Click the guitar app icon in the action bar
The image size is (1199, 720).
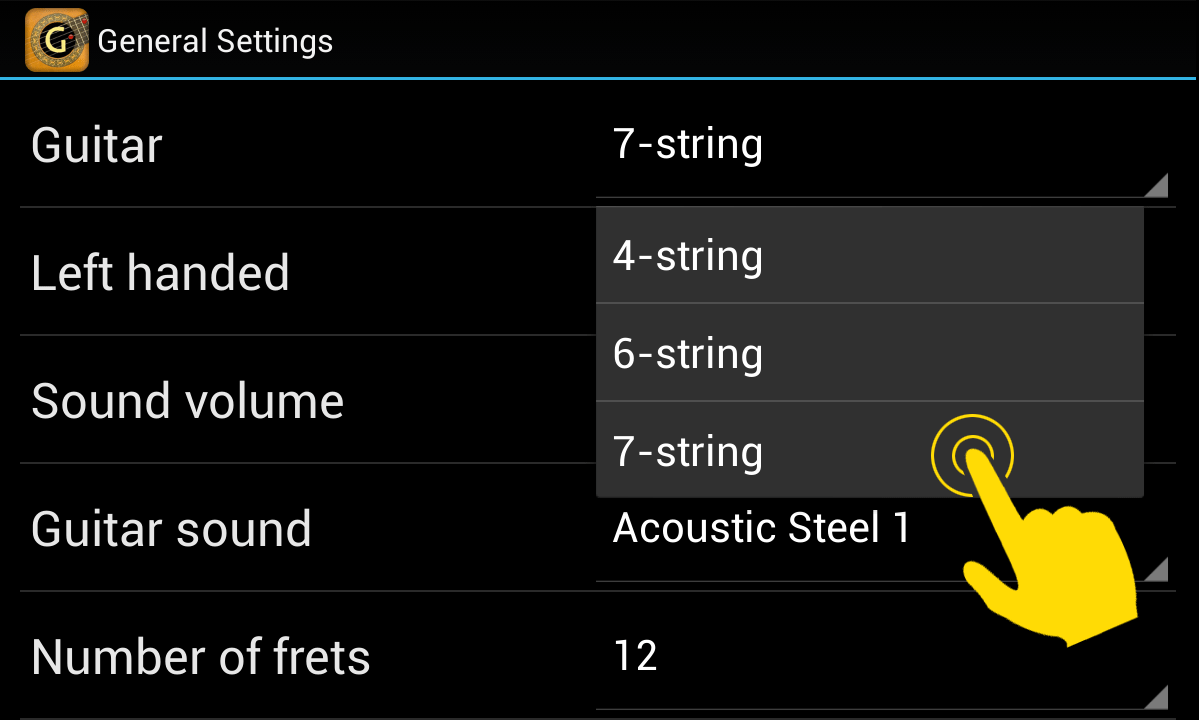(56, 40)
